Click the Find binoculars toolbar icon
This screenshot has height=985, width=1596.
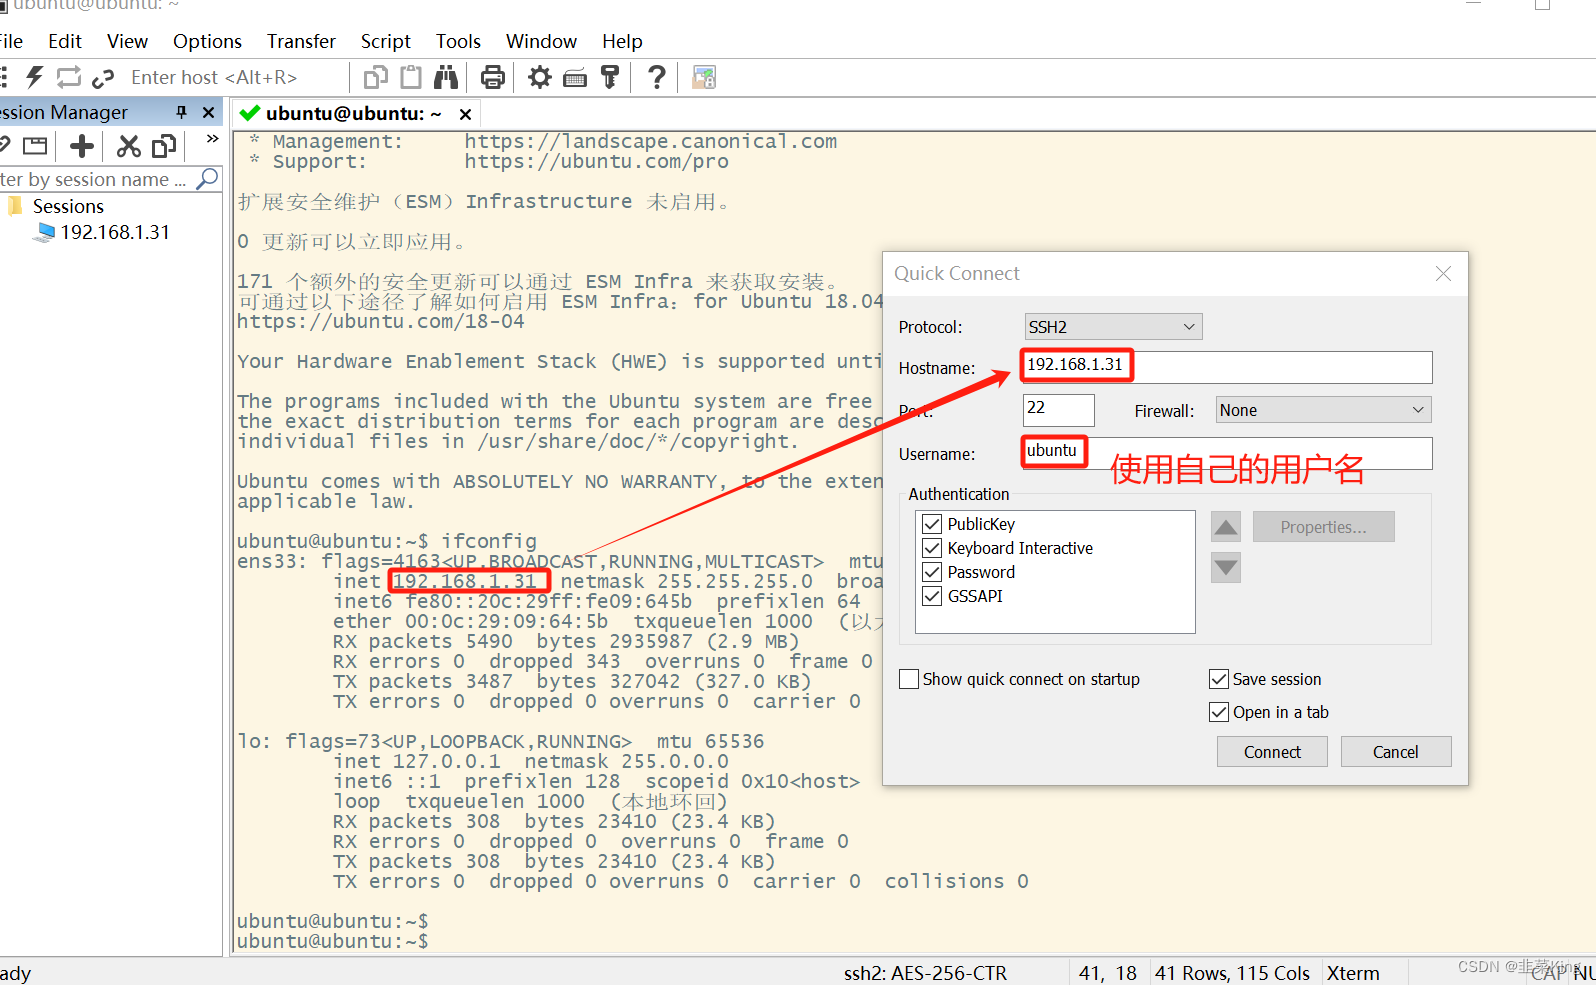point(446,77)
